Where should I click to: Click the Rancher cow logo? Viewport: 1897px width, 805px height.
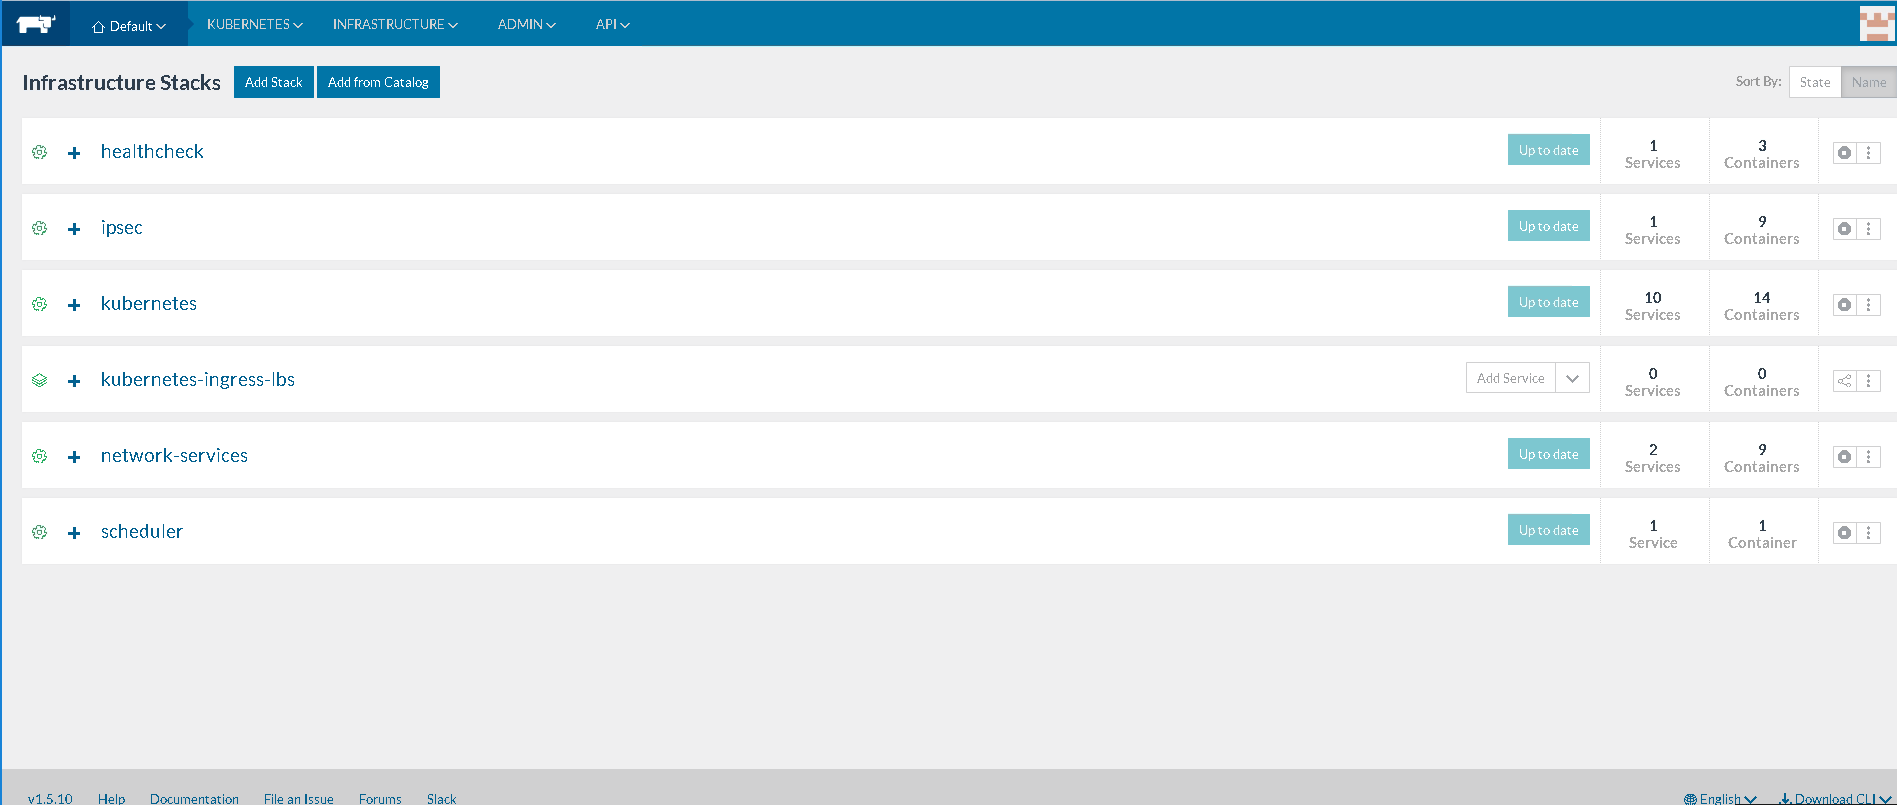[36, 24]
